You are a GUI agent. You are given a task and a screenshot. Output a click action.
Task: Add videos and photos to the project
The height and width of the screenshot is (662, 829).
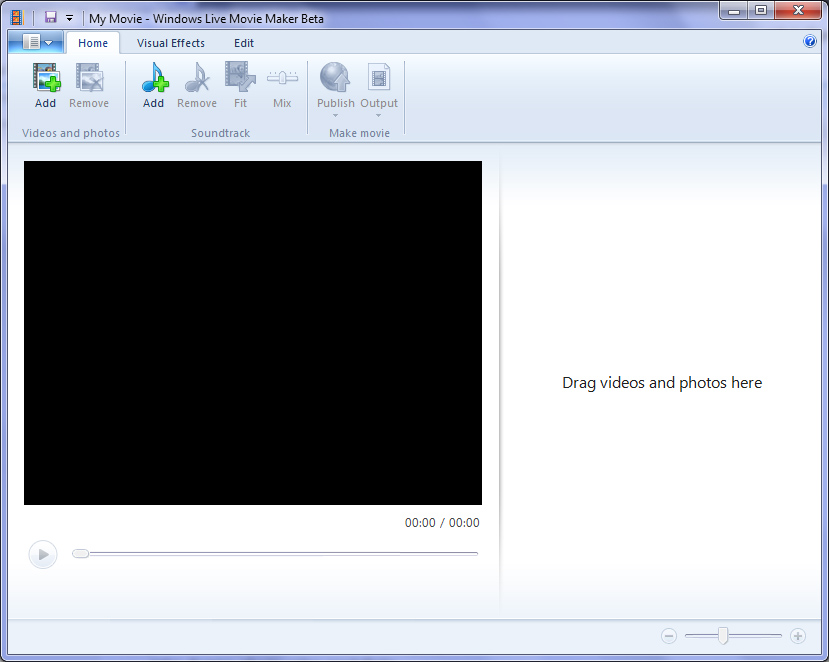46,85
